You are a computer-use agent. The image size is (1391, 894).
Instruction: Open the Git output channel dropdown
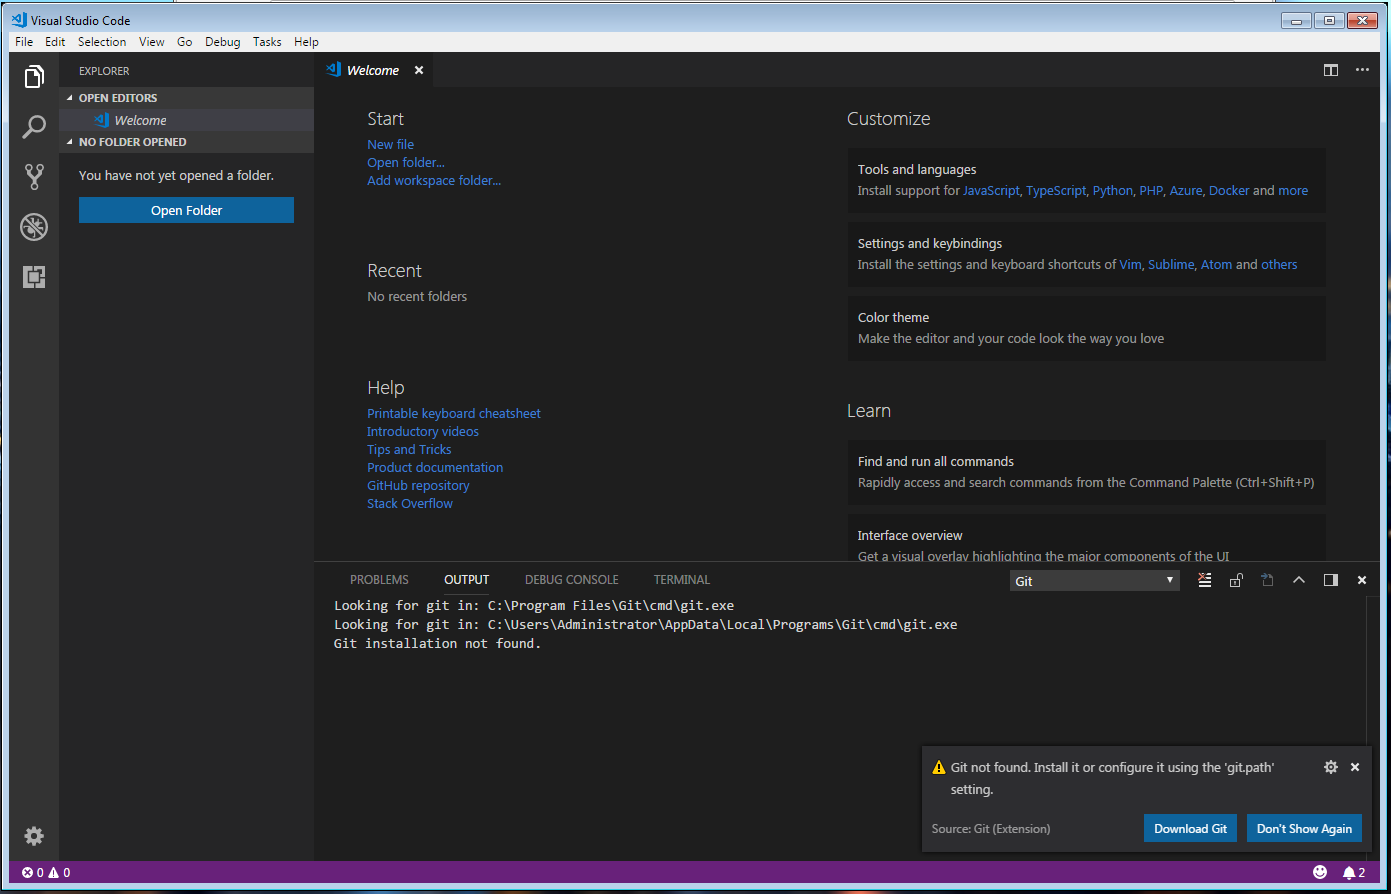(1094, 581)
